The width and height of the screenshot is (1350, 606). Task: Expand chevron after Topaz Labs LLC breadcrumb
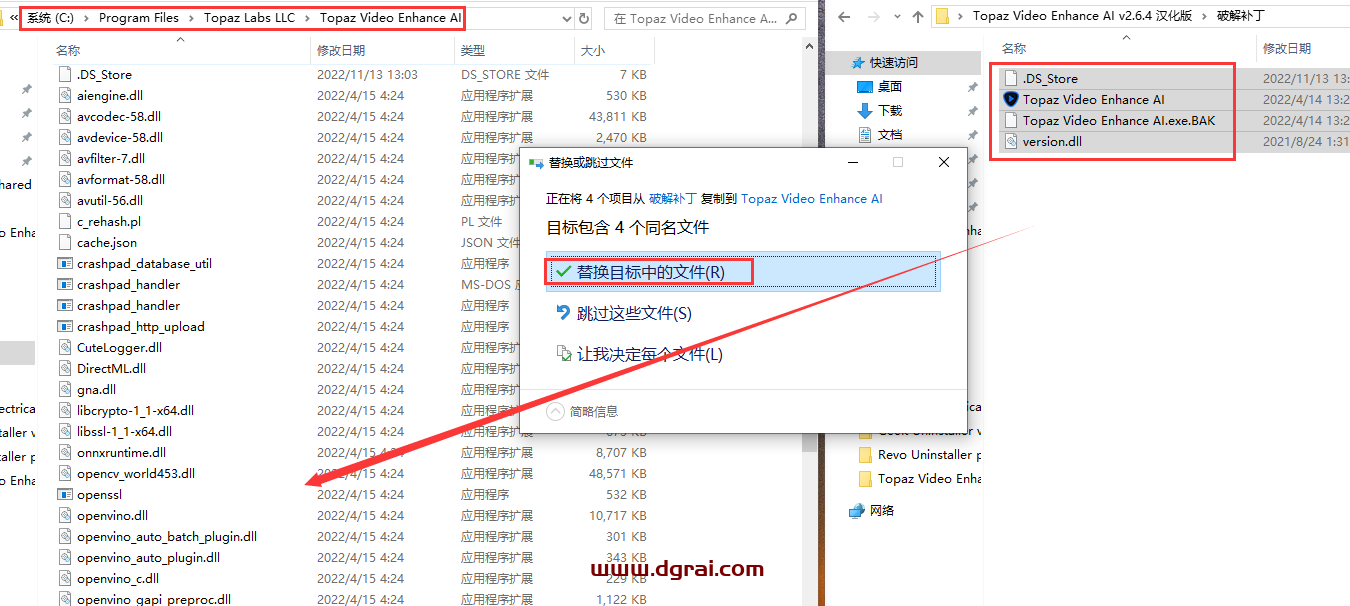point(308,18)
